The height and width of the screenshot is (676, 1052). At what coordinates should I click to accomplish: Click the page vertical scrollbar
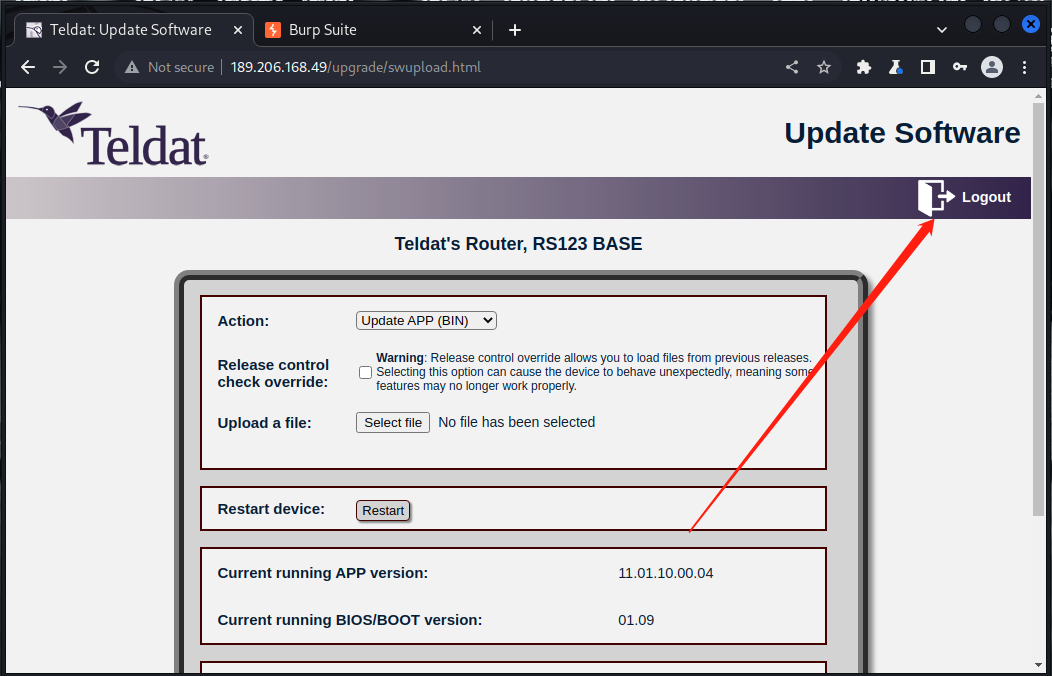click(1039, 308)
